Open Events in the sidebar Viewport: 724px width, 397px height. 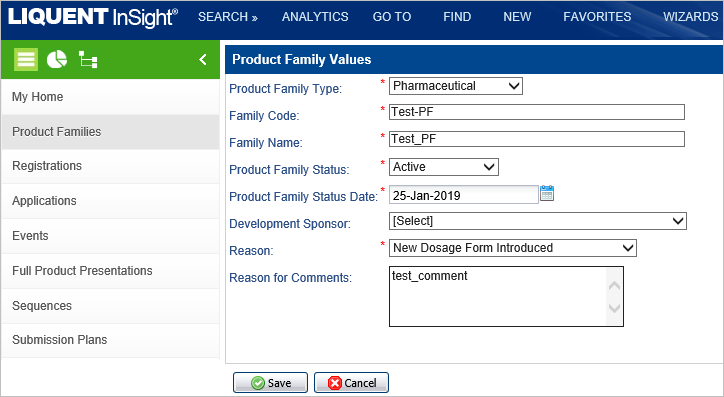click(x=110, y=236)
